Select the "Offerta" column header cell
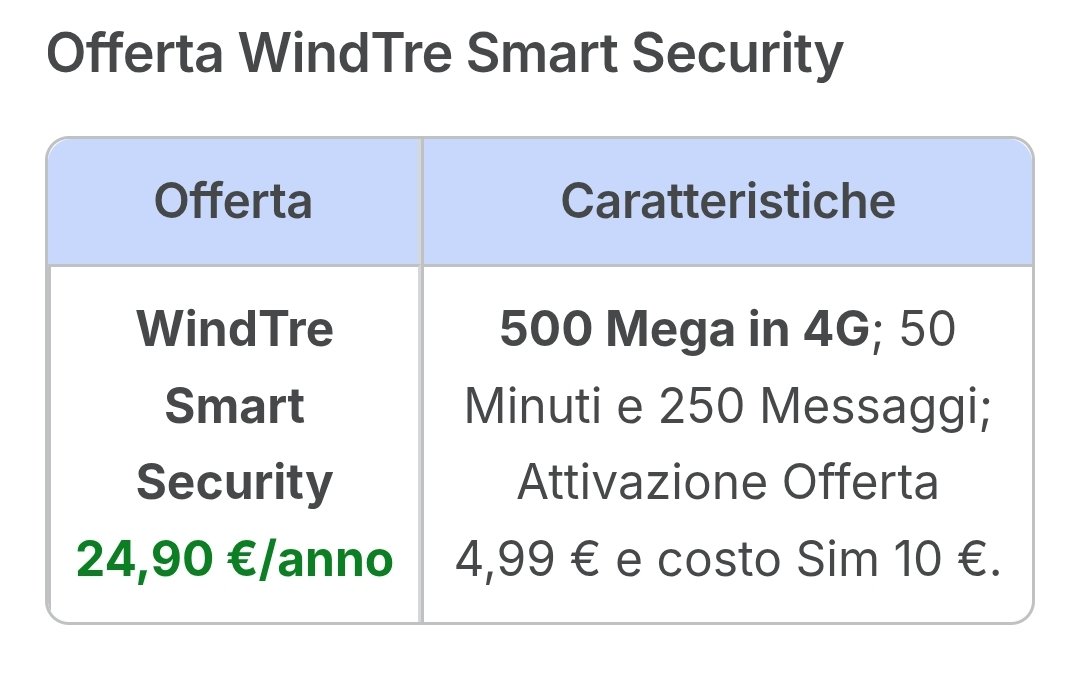Image resolution: width=1080 pixels, height=679 pixels. pyautogui.click(x=233, y=201)
